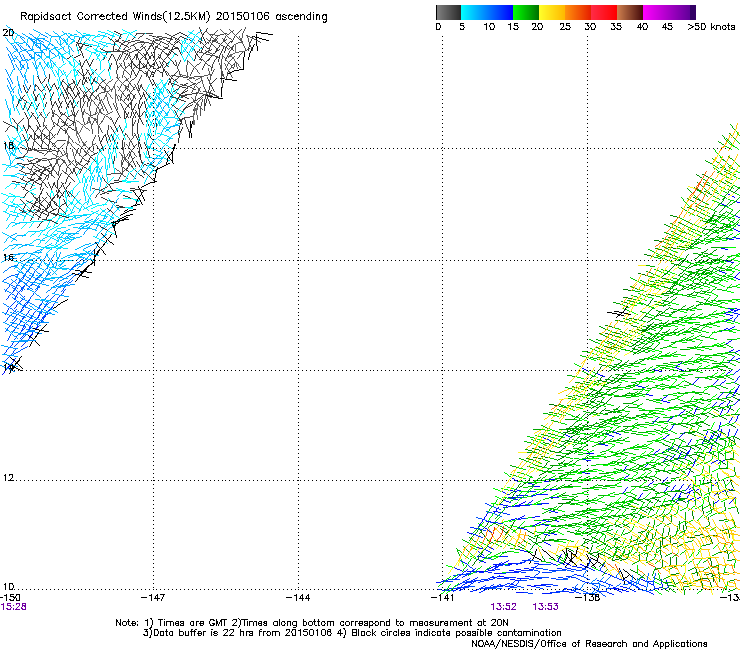Click the green 15-20 knots legend segment

click(x=525, y=12)
